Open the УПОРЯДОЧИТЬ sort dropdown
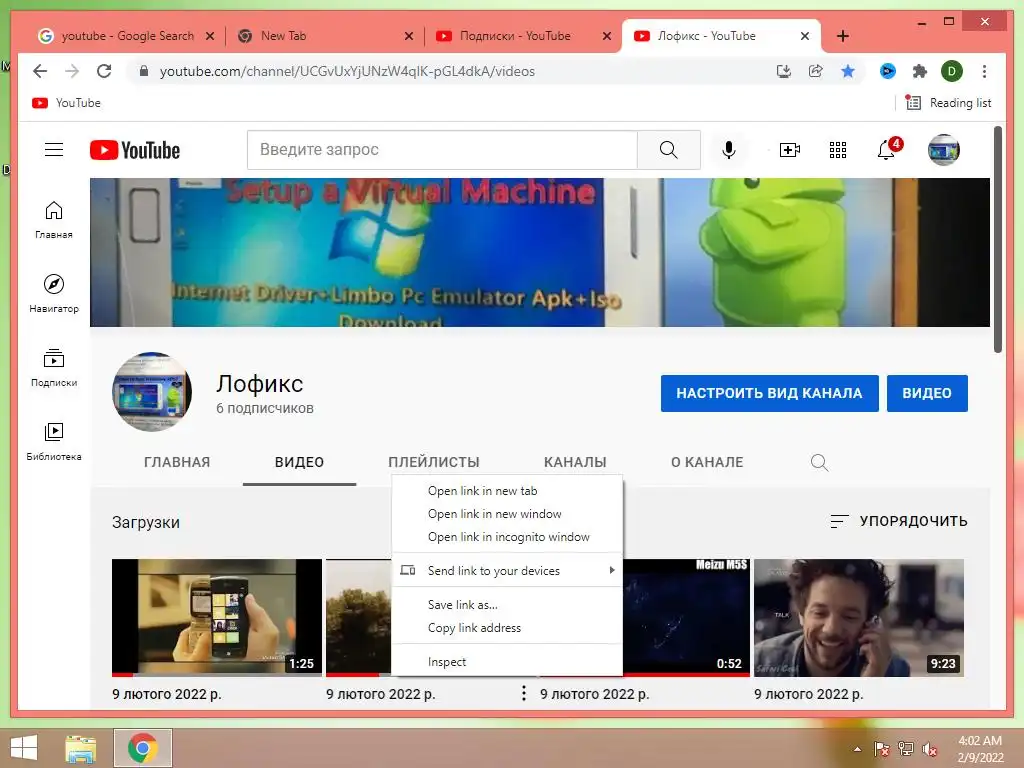The image size is (1024, 768). tap(899, 521)
